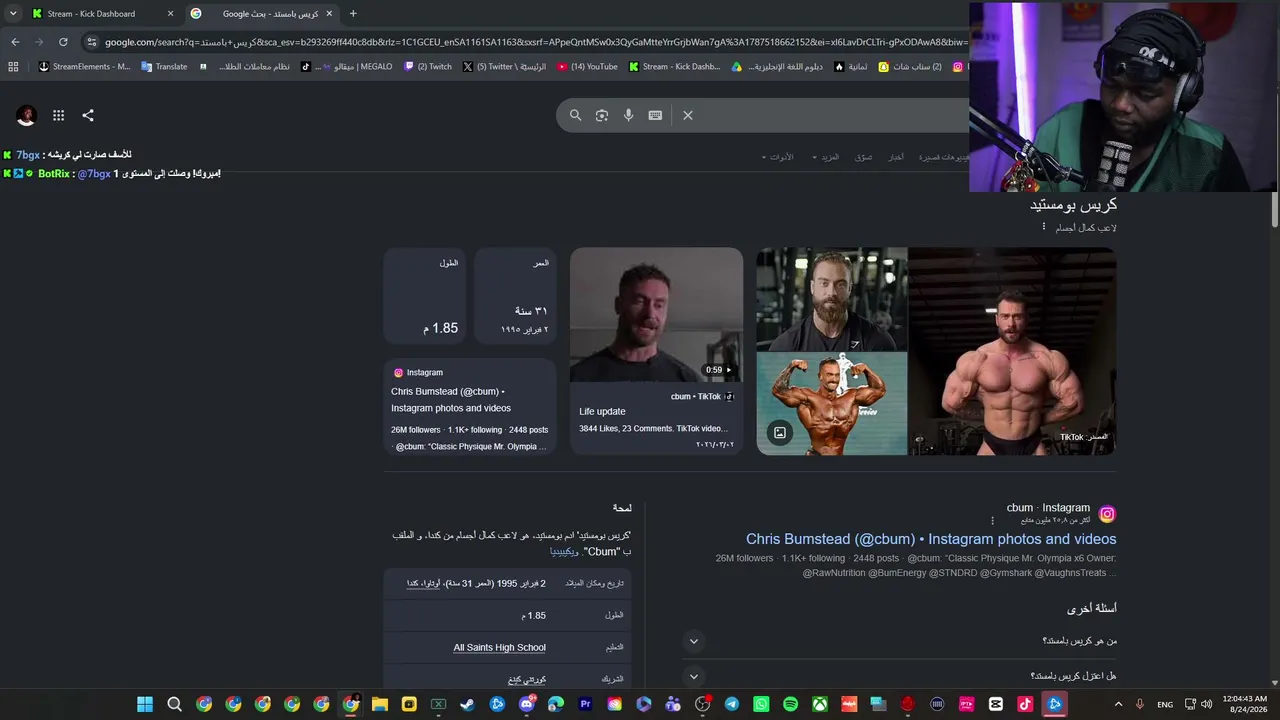Open Adobe Premiere Pro from the taskbar
The height and width of the screenshot is (720, 1280).
coord(586,704)
